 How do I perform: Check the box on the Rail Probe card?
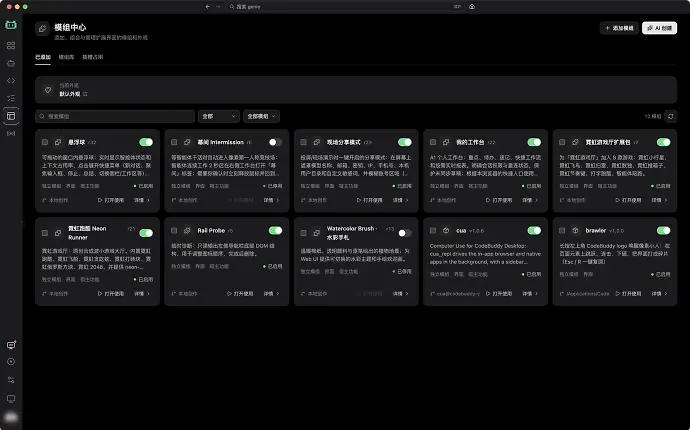pos(174,230)
